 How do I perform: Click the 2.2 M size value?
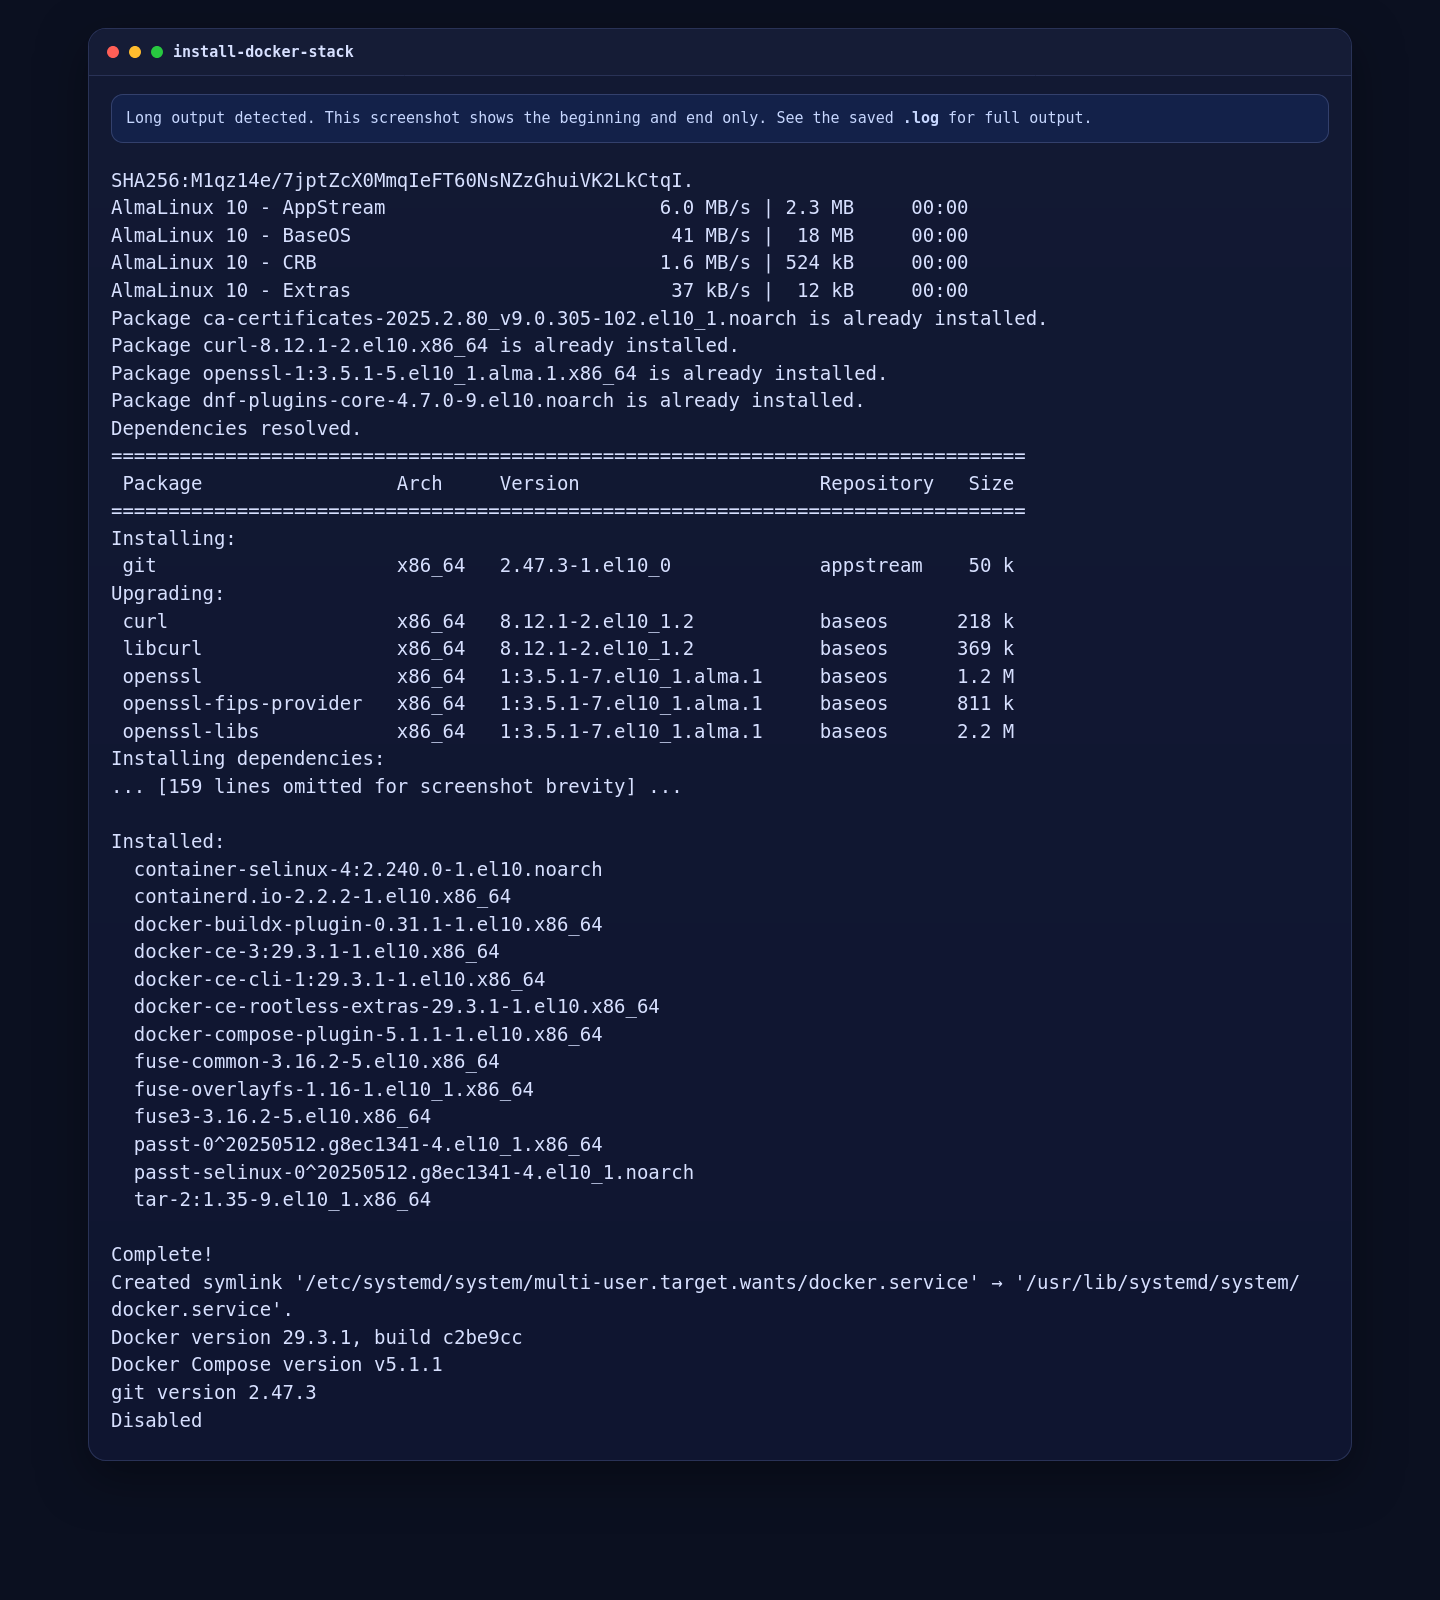(x=985, y=732)
